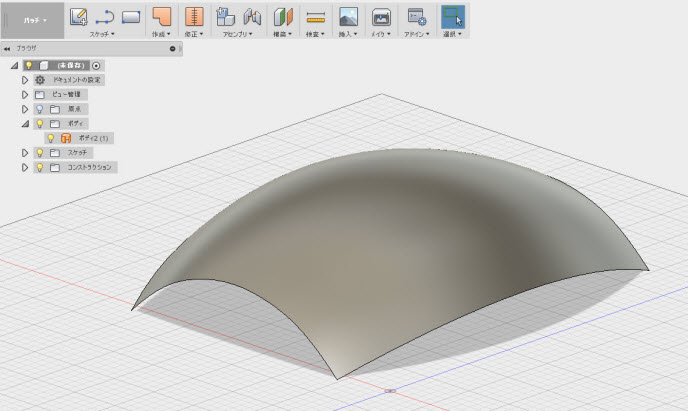Screen dimensions: 688x411
Task: Open the アセンブリ dropdown menu
Action: click(237, 34)
